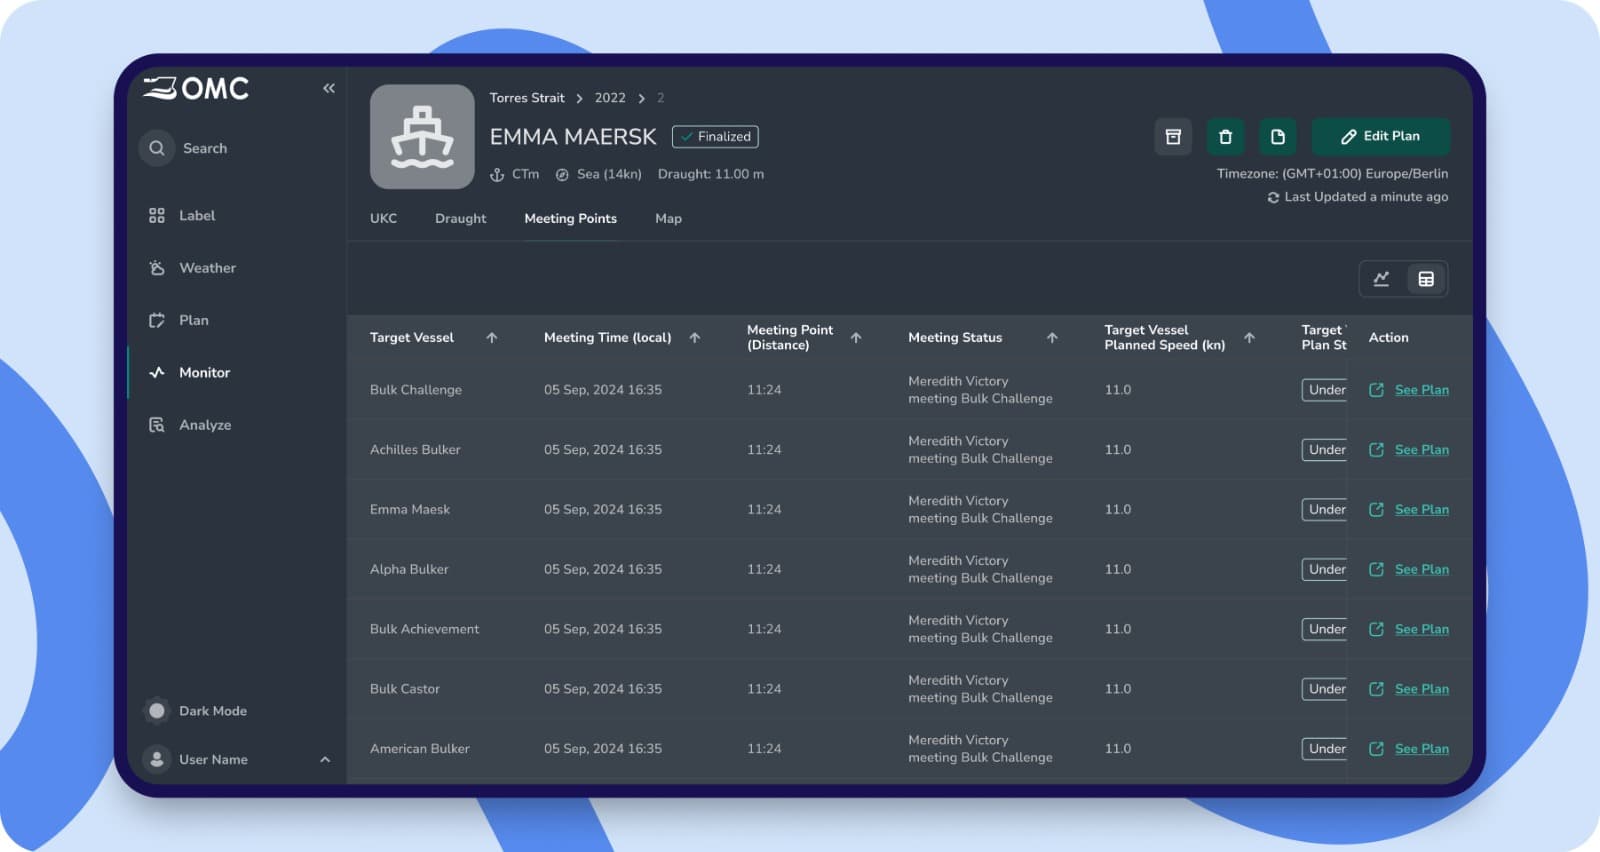This screenshot has height=852, width=1600.
Task: Sort by Target Vessel Planned Speed arrow
Action: click(x=1249, y=338)
